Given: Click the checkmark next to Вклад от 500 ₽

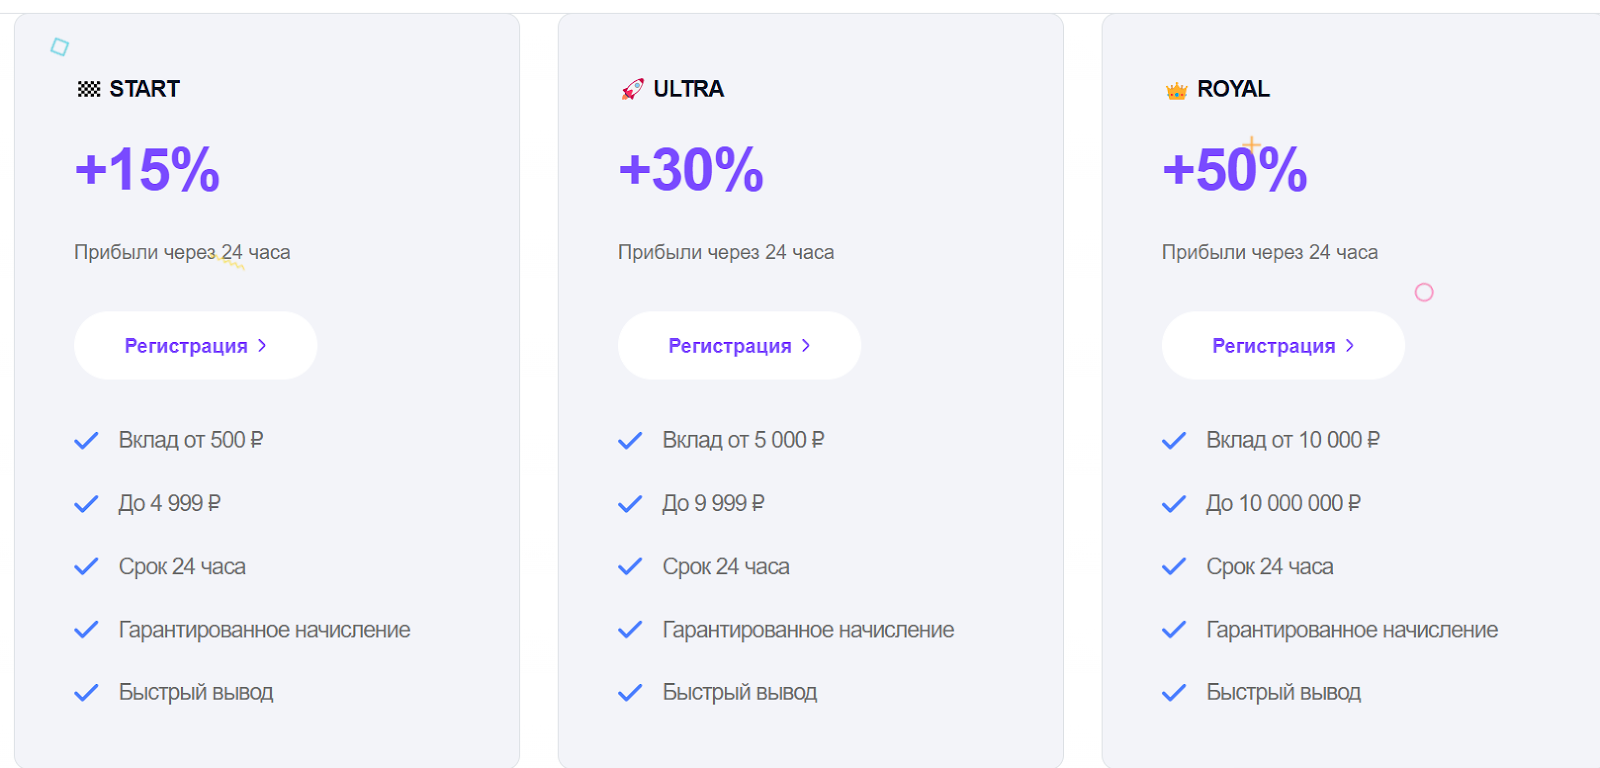Looking at the screenshot, I should [87, 440].
